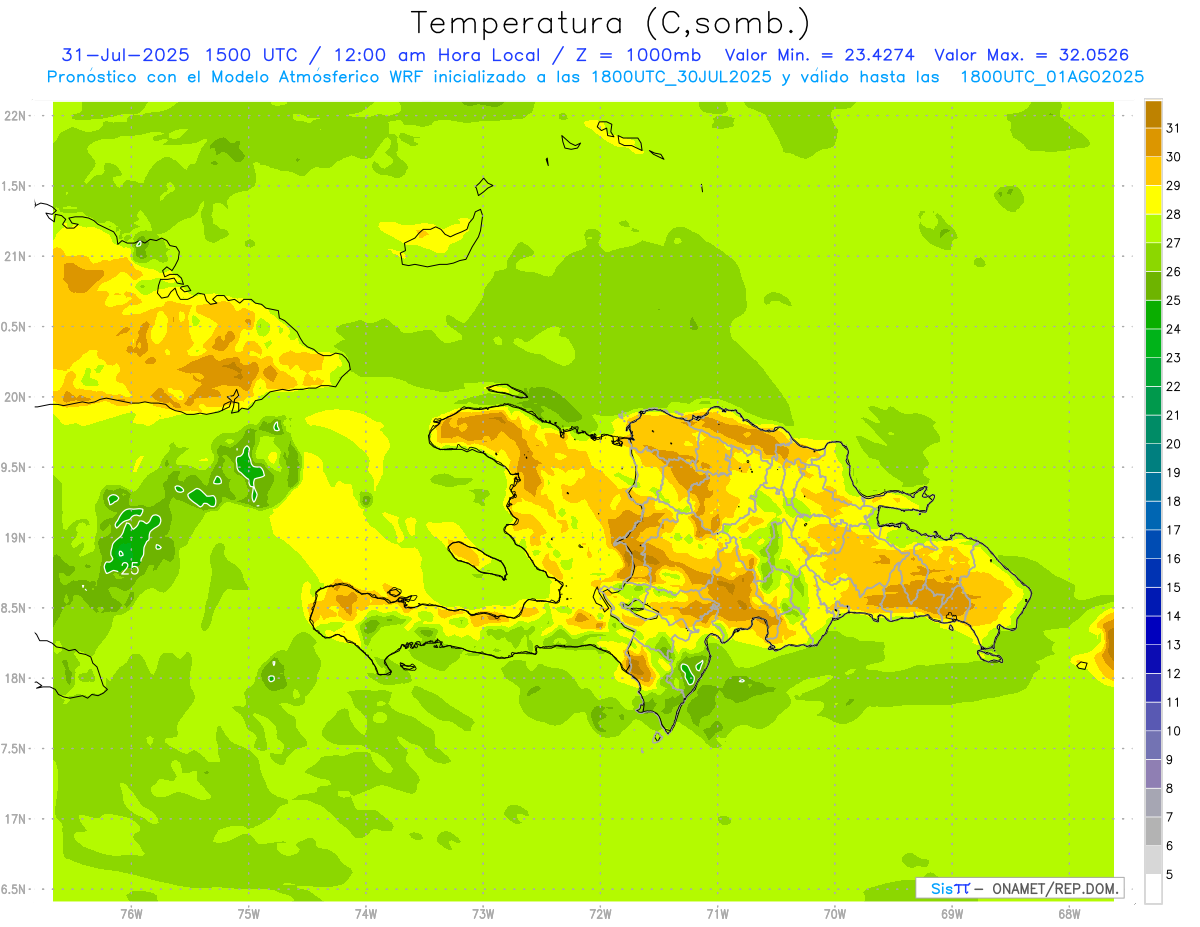
Task: Click the "12" color bar label
Action: point(1173,674)
